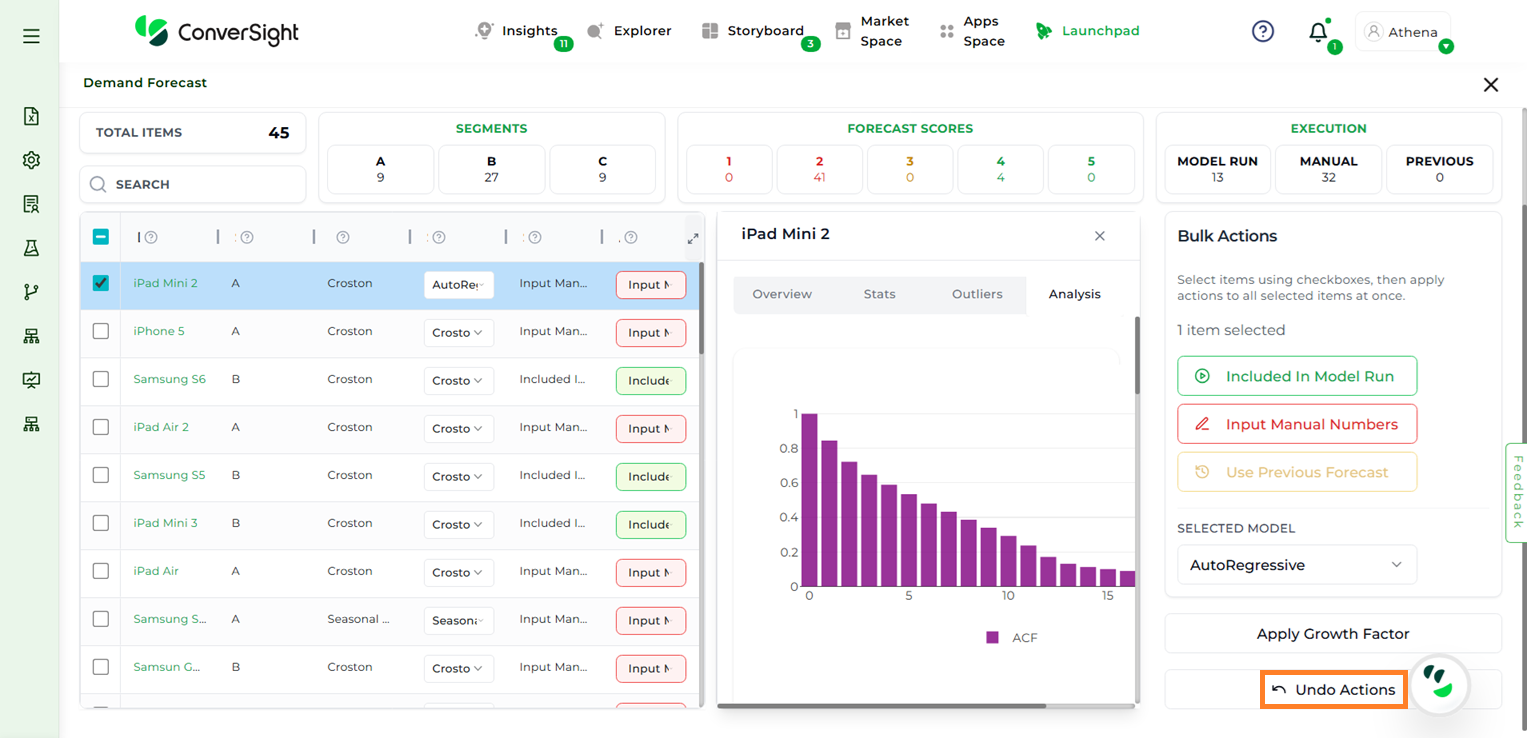Uncheck the iPad Mini 2 checkbox
Screen dimensions: 1527x738
[101, 283]
